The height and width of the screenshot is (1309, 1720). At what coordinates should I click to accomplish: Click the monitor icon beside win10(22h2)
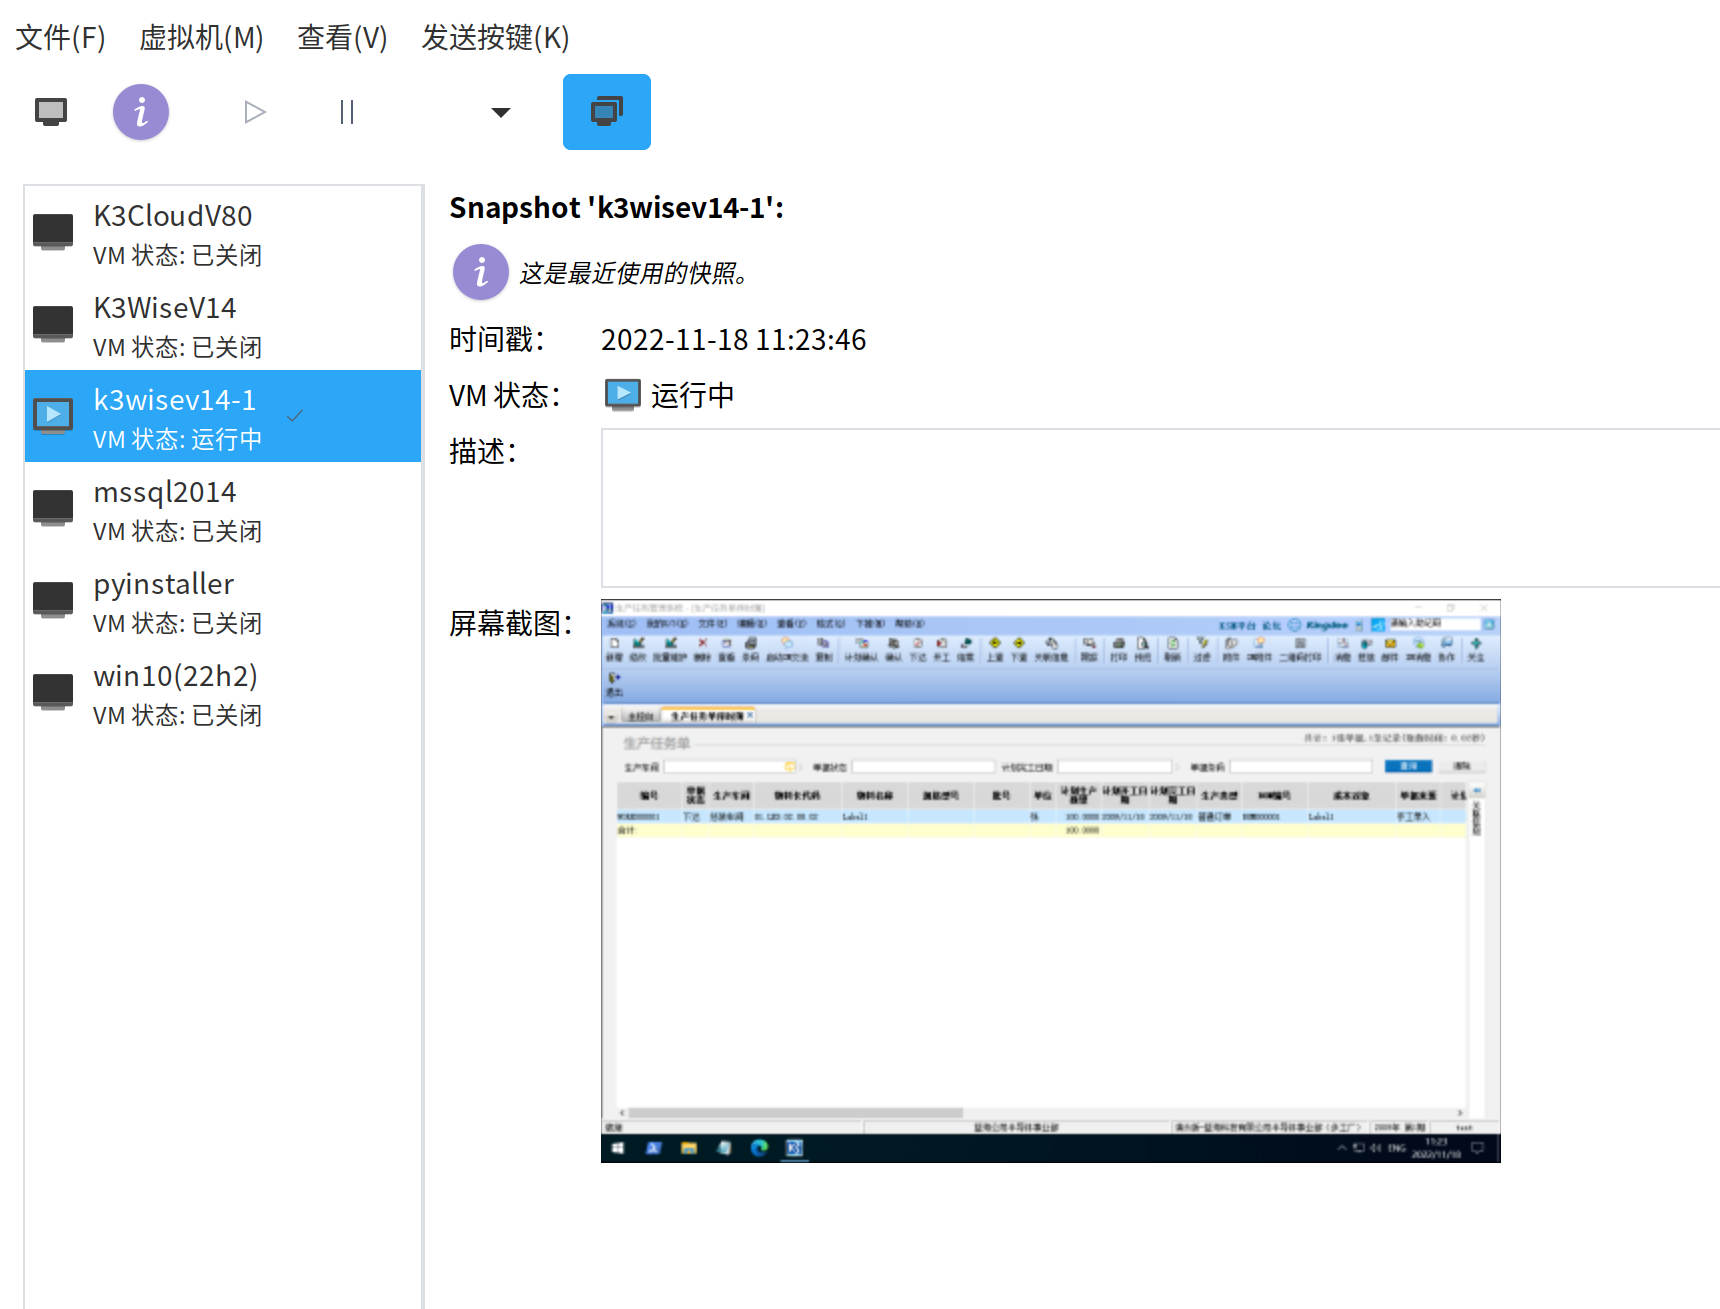pos(52,690)
